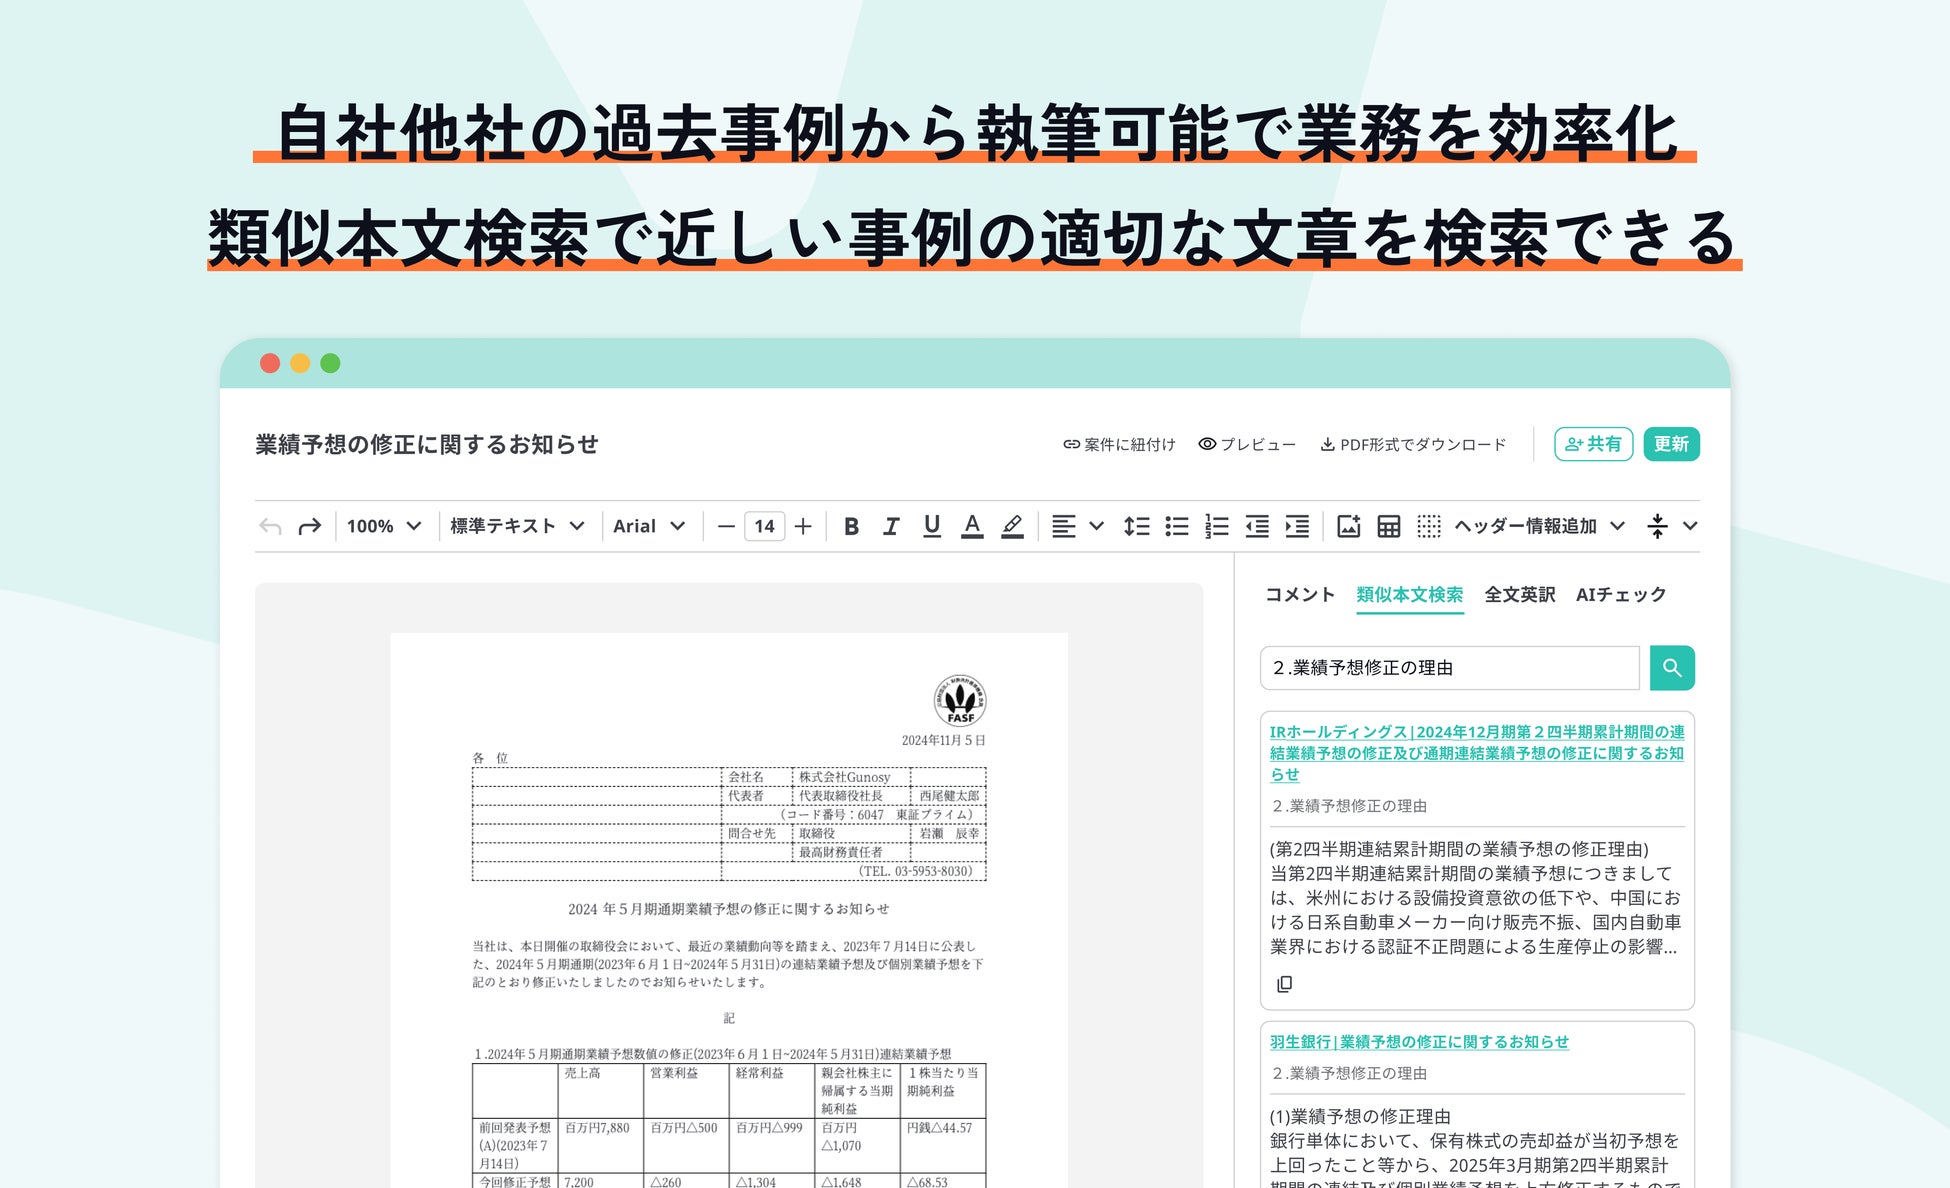Screen dimensions: 1950x1188
Task: Toggle bold formatting
Action: click(851, 526)
